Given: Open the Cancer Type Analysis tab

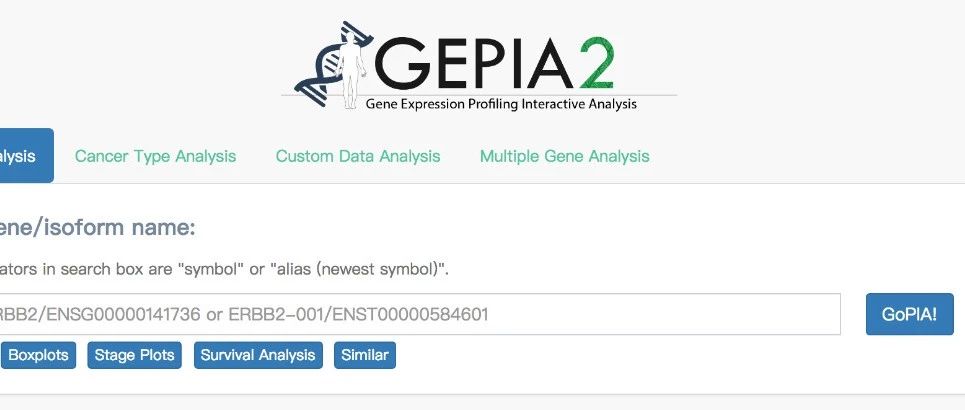Looking at the screenshot, I should tap(155, 156).
